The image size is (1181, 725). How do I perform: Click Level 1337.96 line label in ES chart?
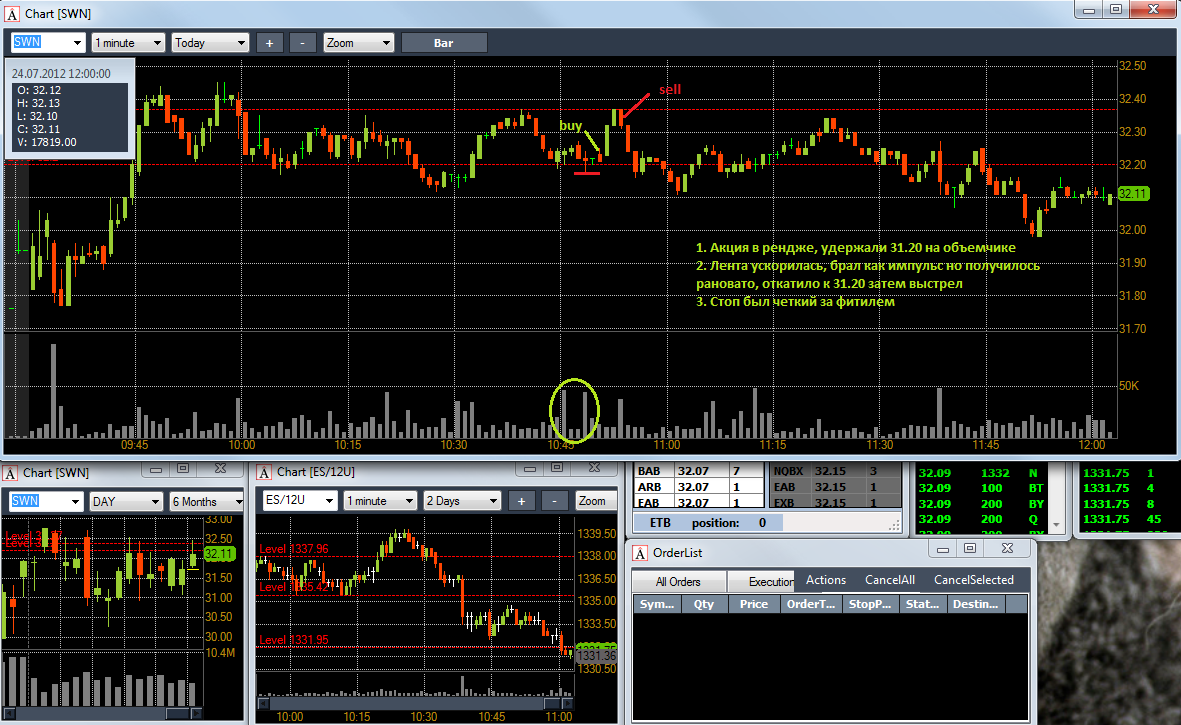[294, 549]
